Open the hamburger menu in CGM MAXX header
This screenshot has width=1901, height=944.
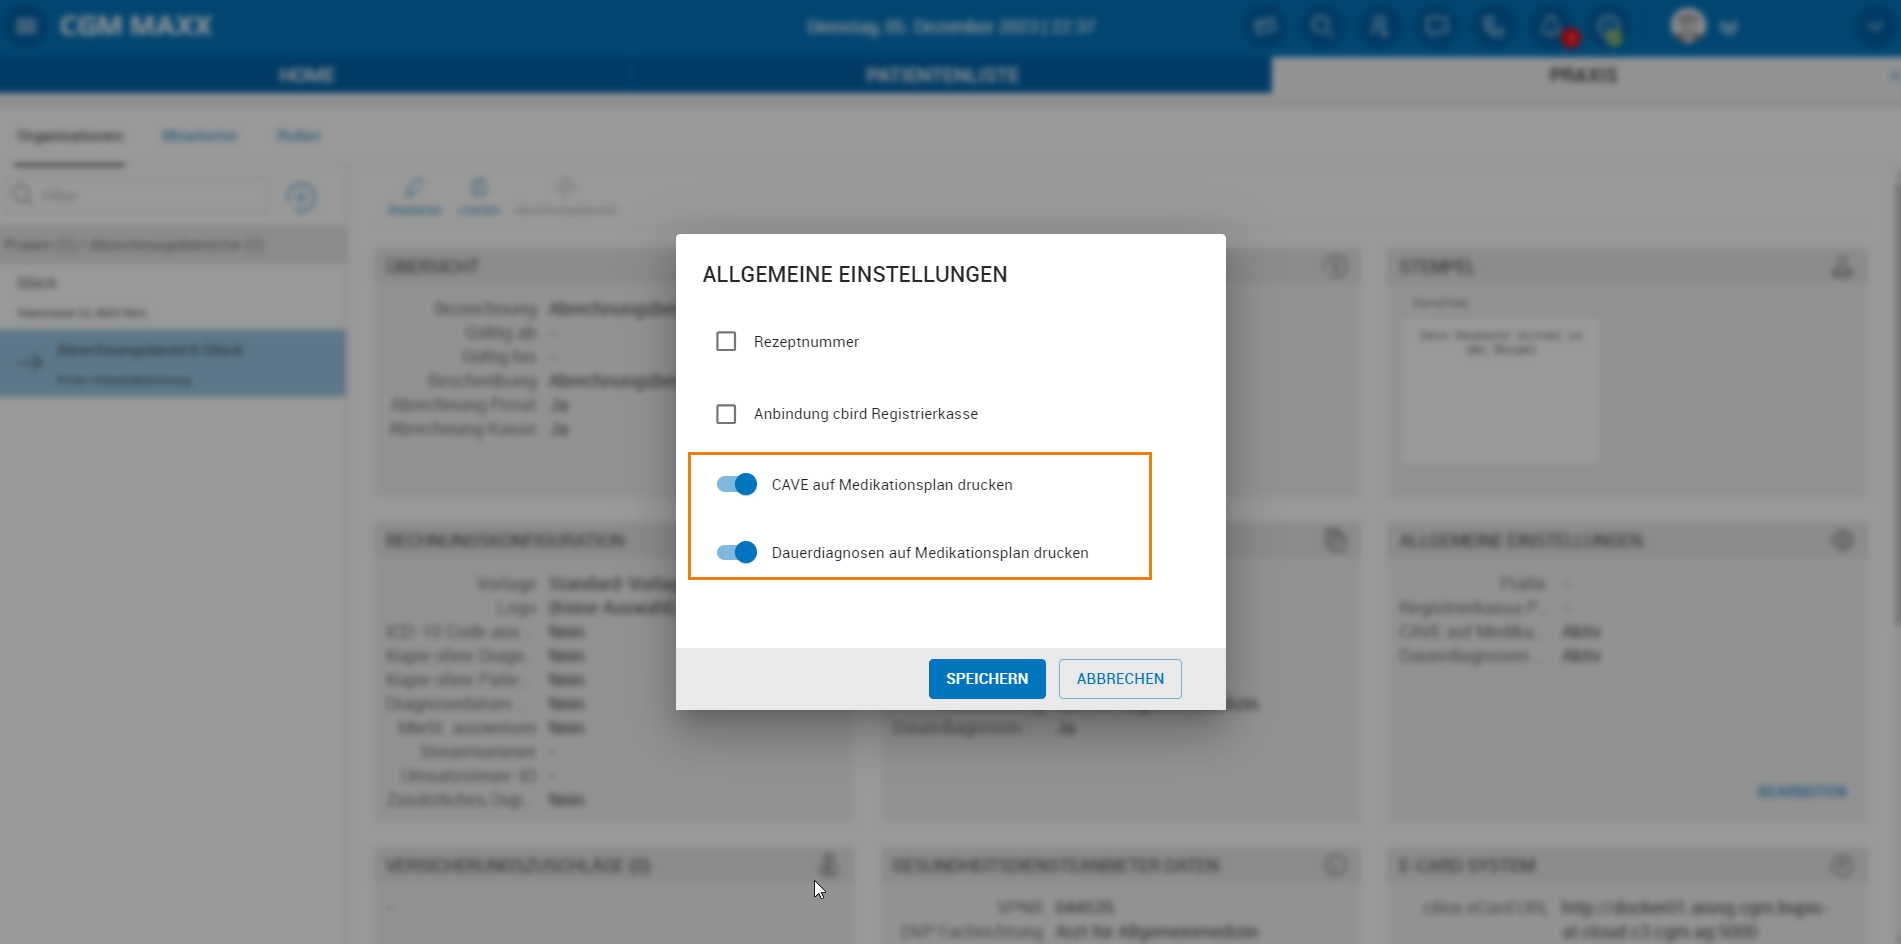[x=27, y=26]
